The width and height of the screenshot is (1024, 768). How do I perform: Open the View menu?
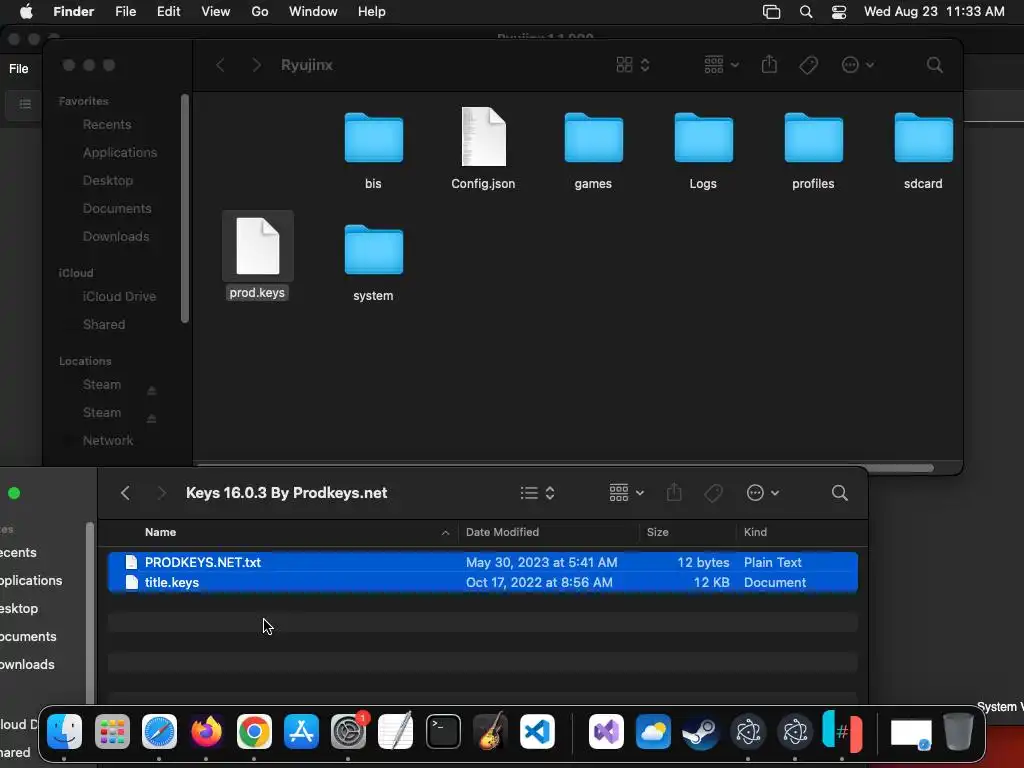216,12
